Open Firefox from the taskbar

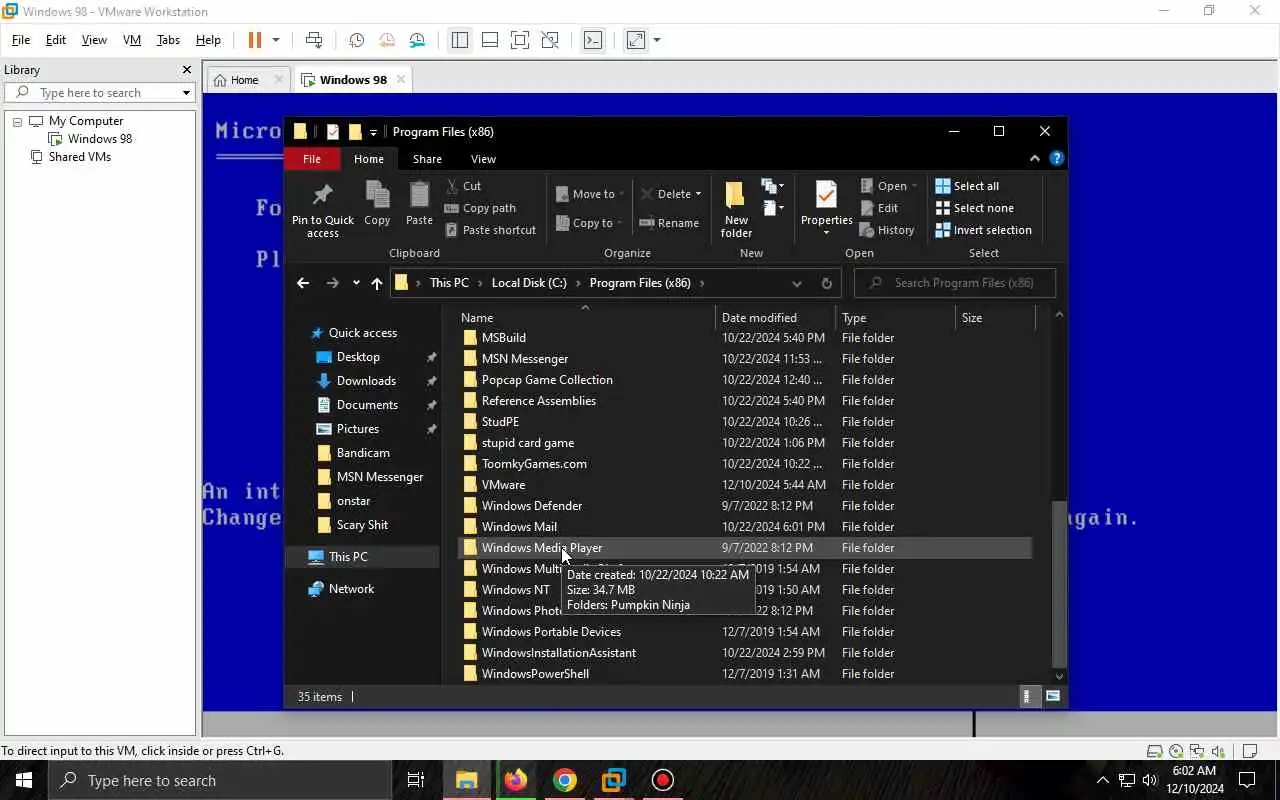(515, 780)
